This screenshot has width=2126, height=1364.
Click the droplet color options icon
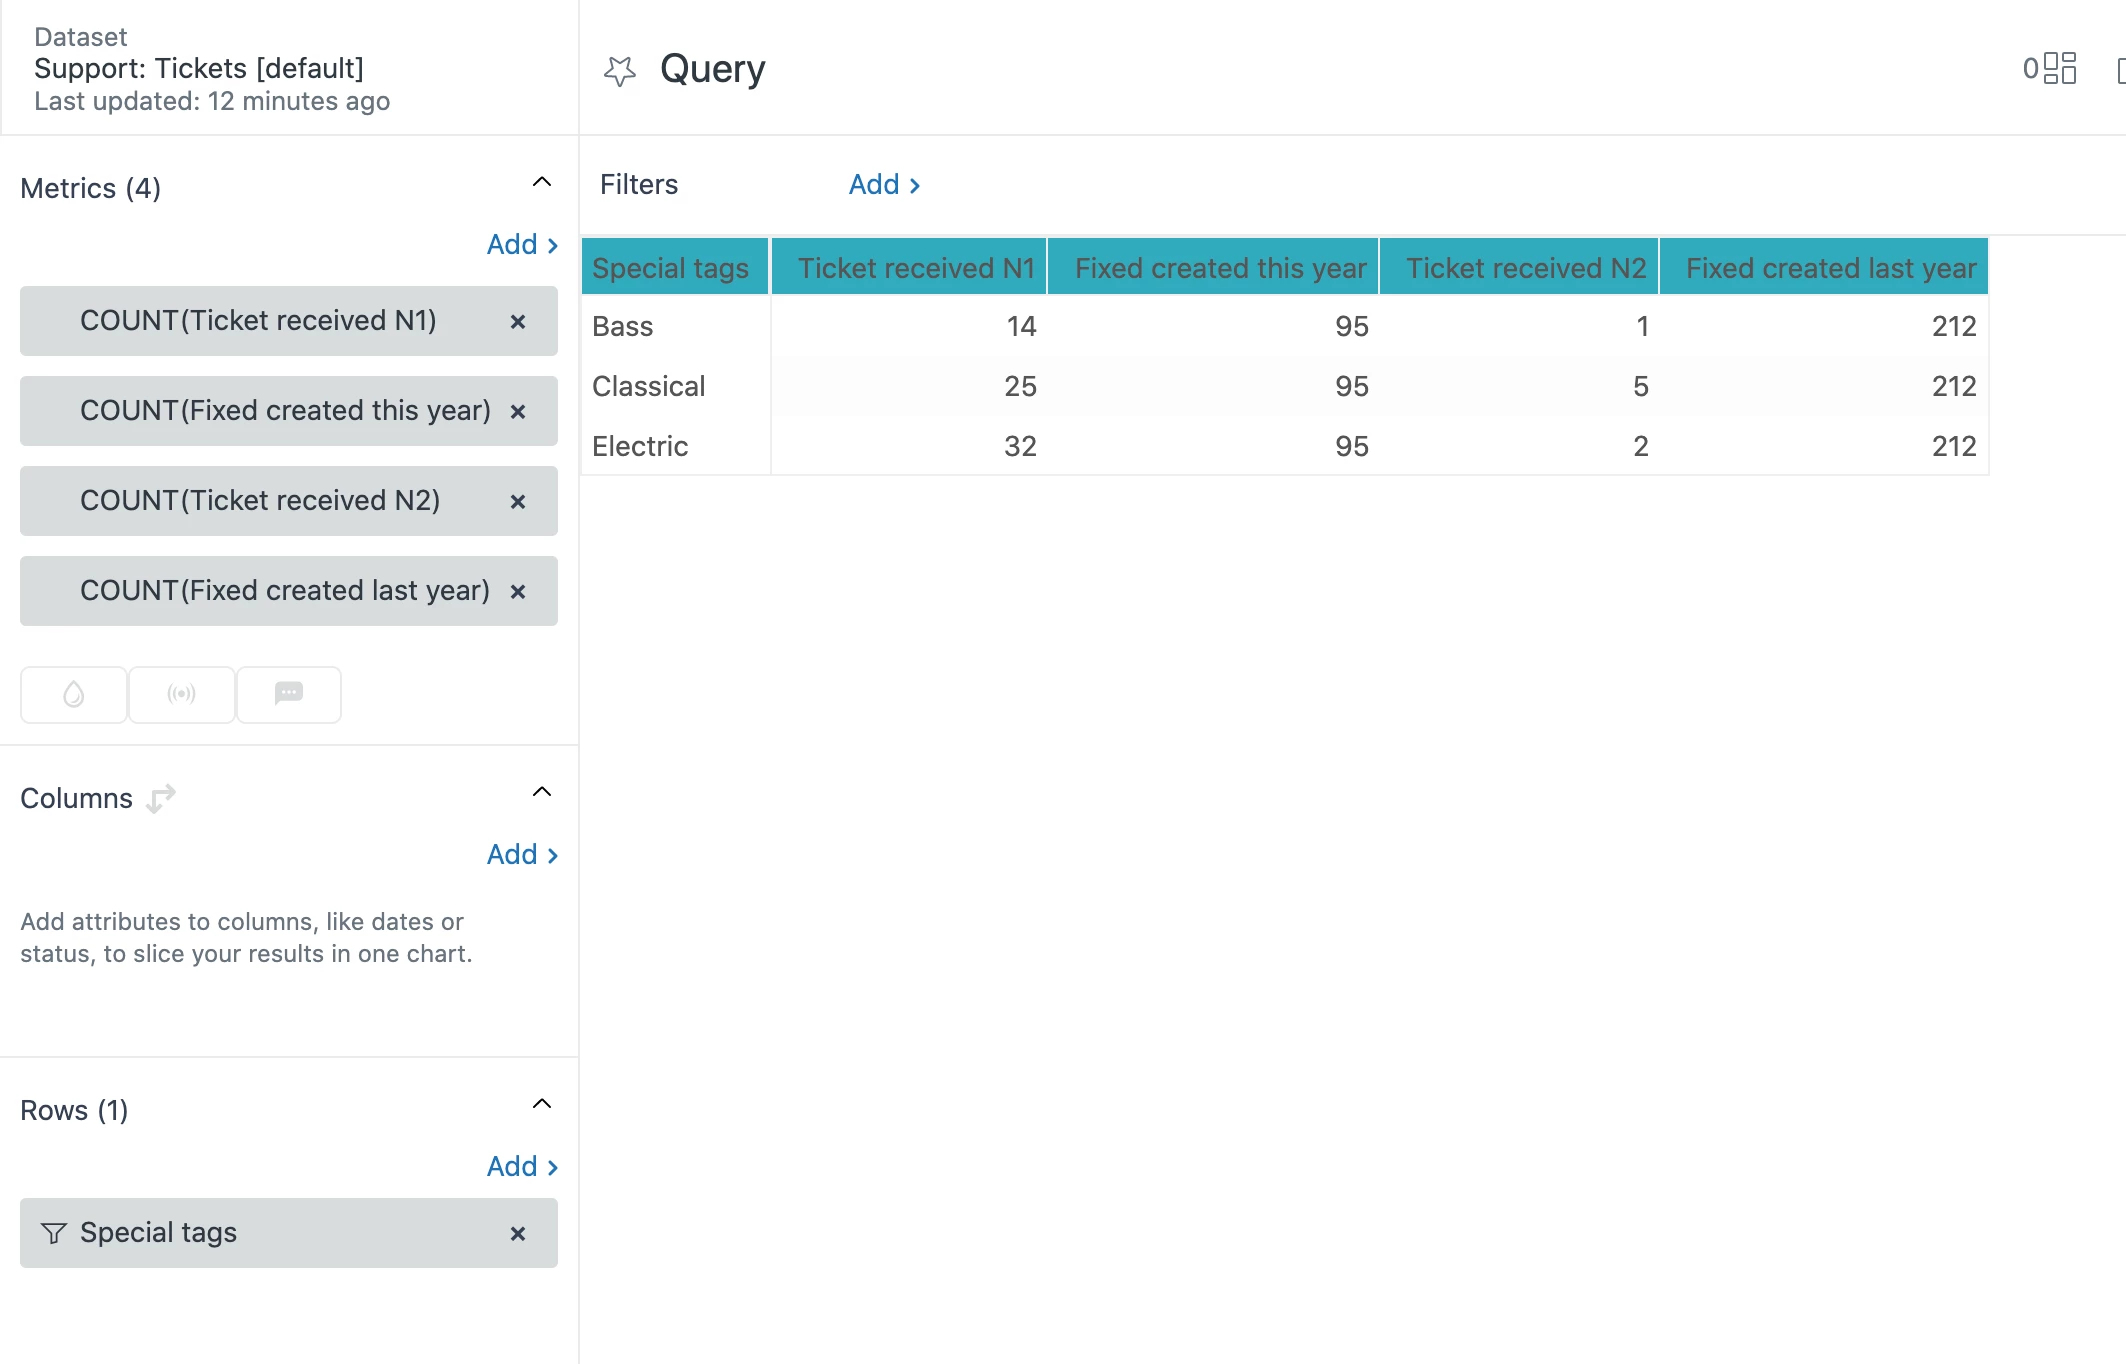74,694
